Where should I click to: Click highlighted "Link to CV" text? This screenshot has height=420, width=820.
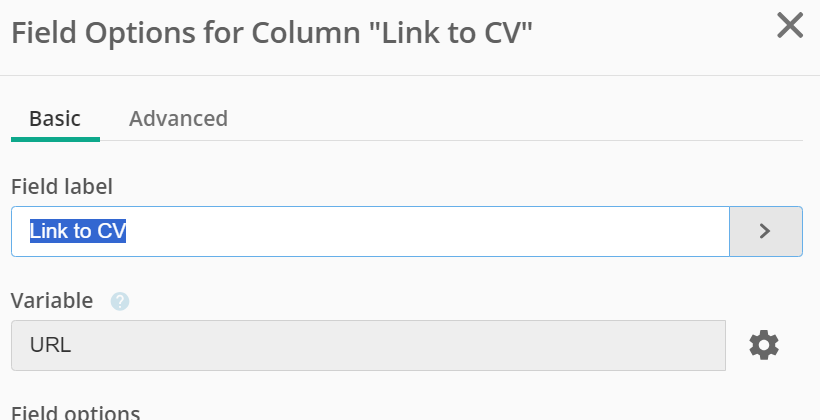(78, 231)
